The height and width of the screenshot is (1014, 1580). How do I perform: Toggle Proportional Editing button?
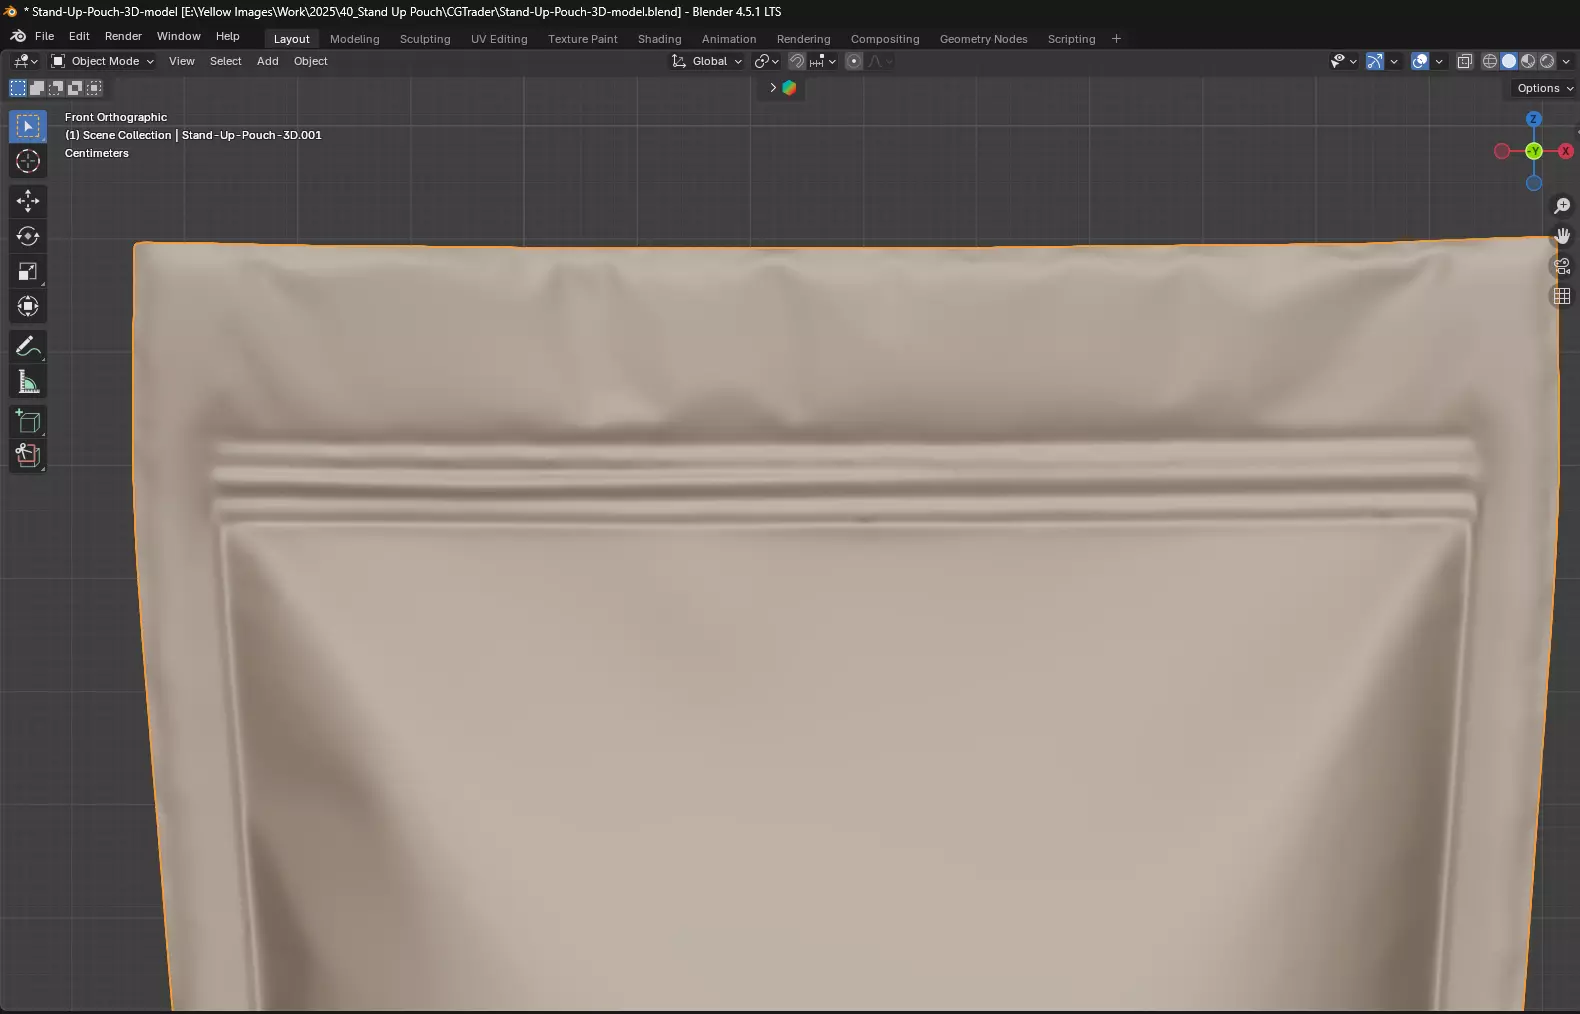pyautogui.click(x=854, y=61)
